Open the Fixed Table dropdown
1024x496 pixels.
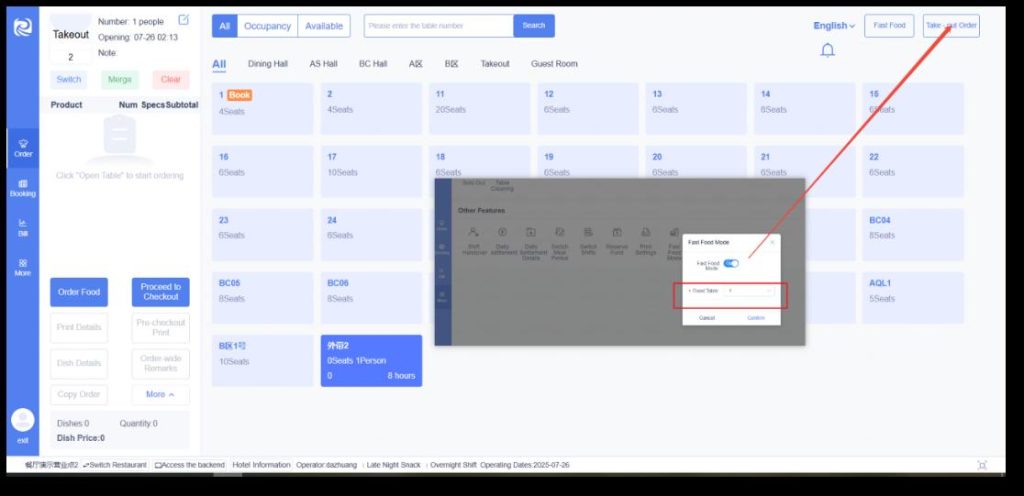(747, 291)
